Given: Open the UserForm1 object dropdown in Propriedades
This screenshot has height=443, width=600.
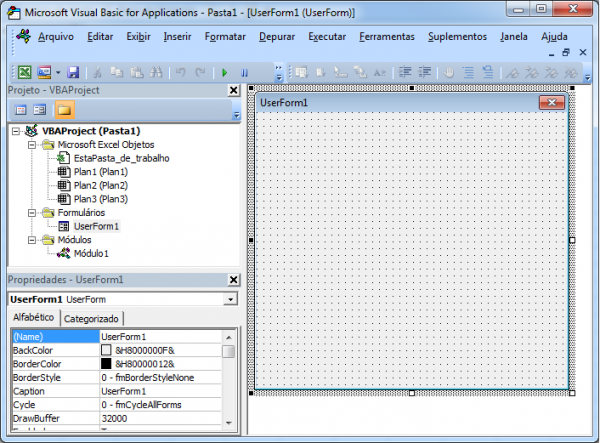Looking at the screenshot, I should (231, 299).
